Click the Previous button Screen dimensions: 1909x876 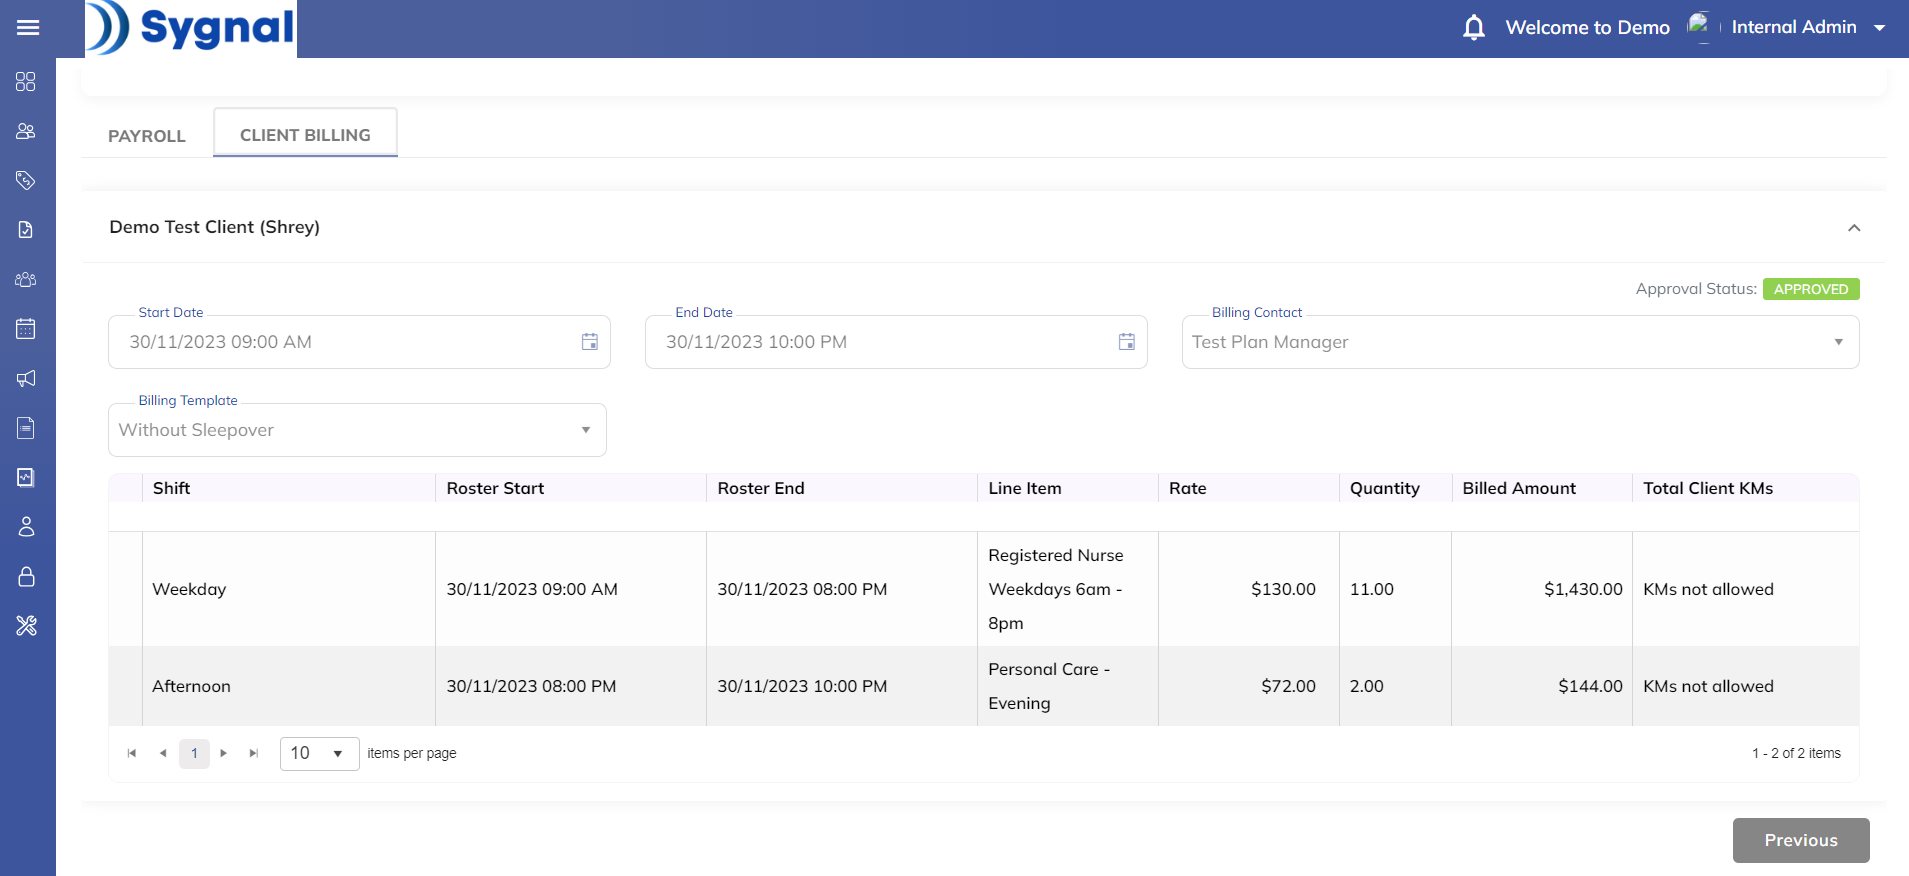(x=1800, y=840)
